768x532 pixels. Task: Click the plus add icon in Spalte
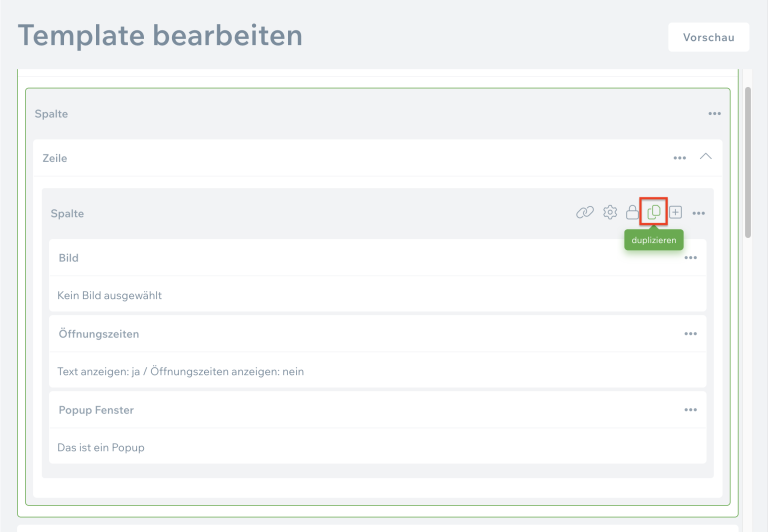click(676, 213)
